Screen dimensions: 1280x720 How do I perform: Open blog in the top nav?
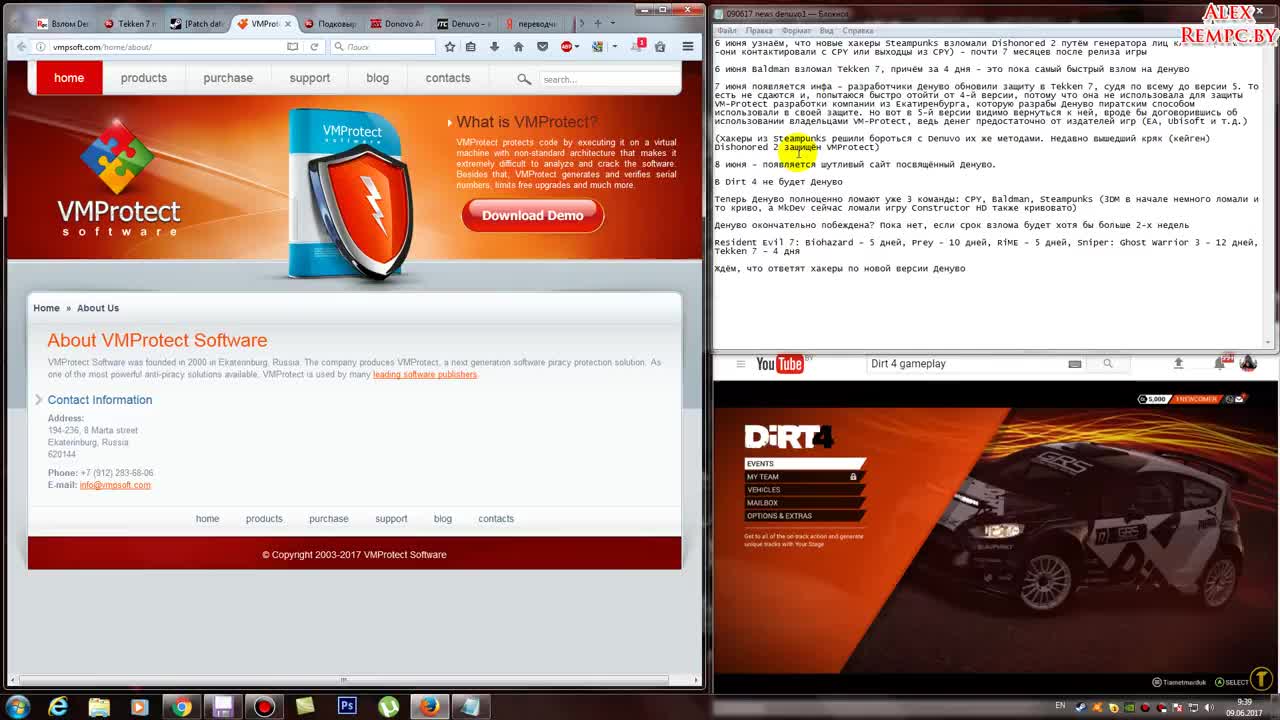pyautogui.click(x=377, y=78)
